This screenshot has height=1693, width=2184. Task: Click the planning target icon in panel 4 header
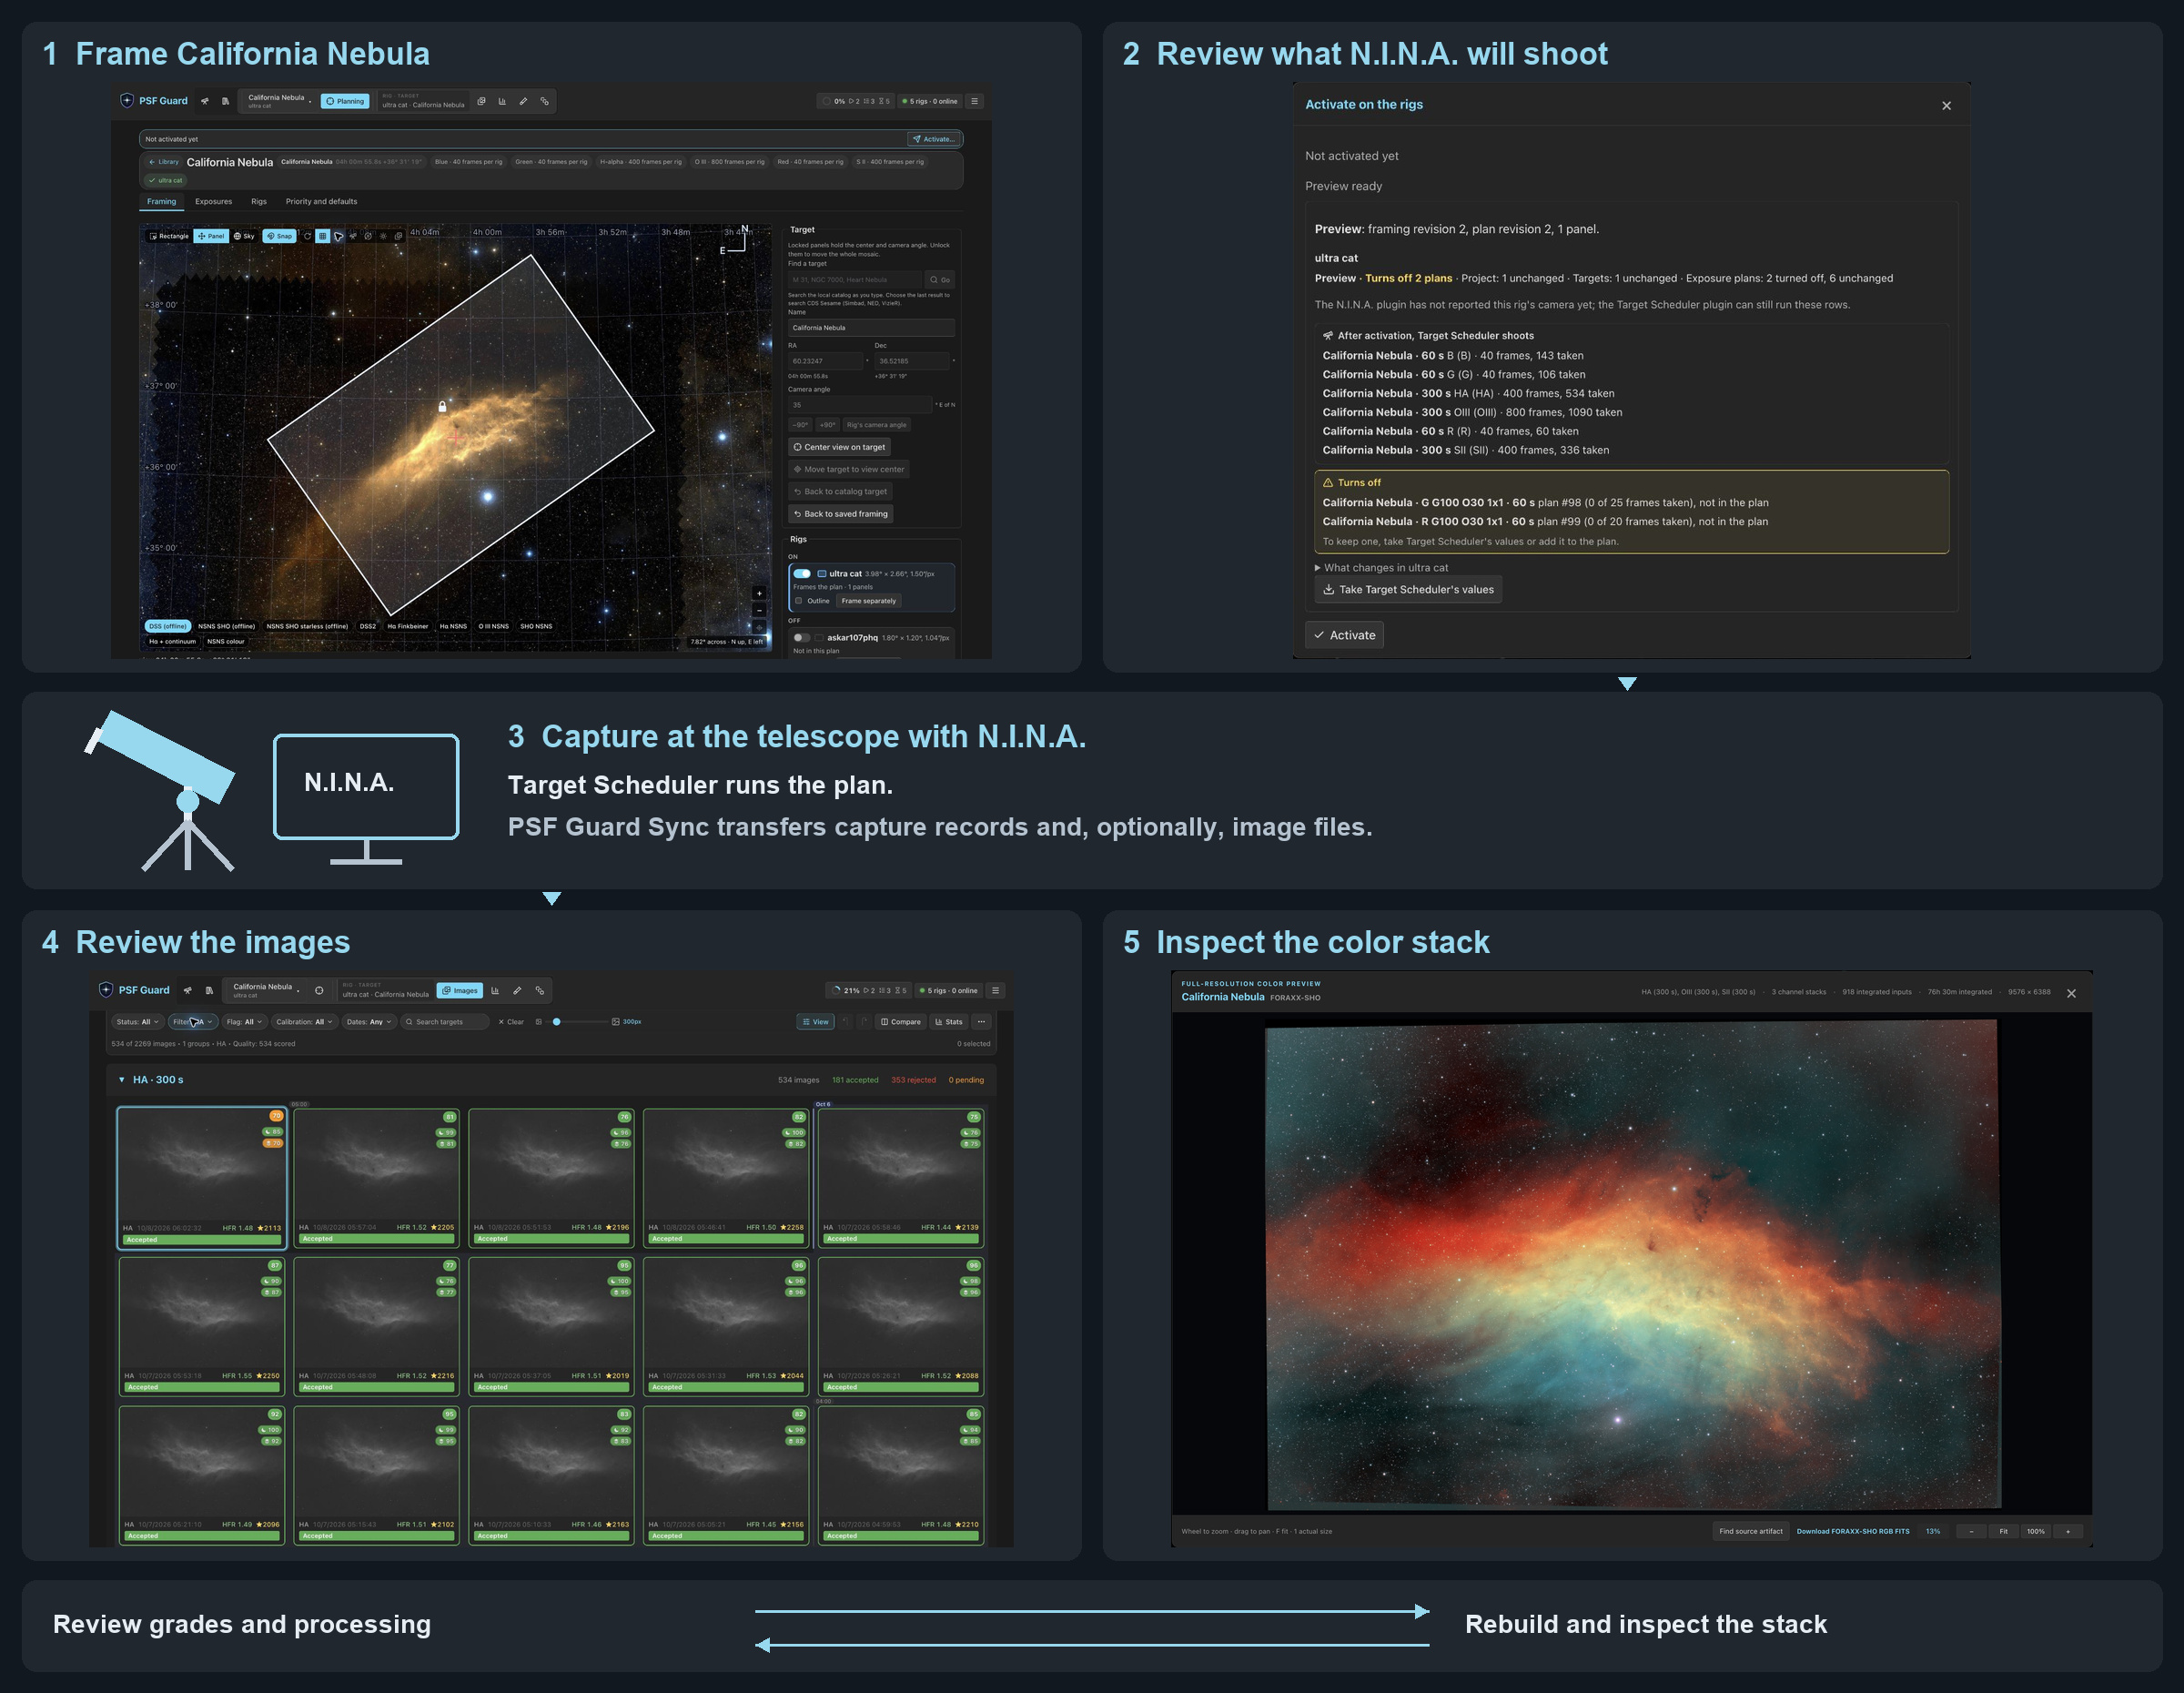tap(319, 991)
